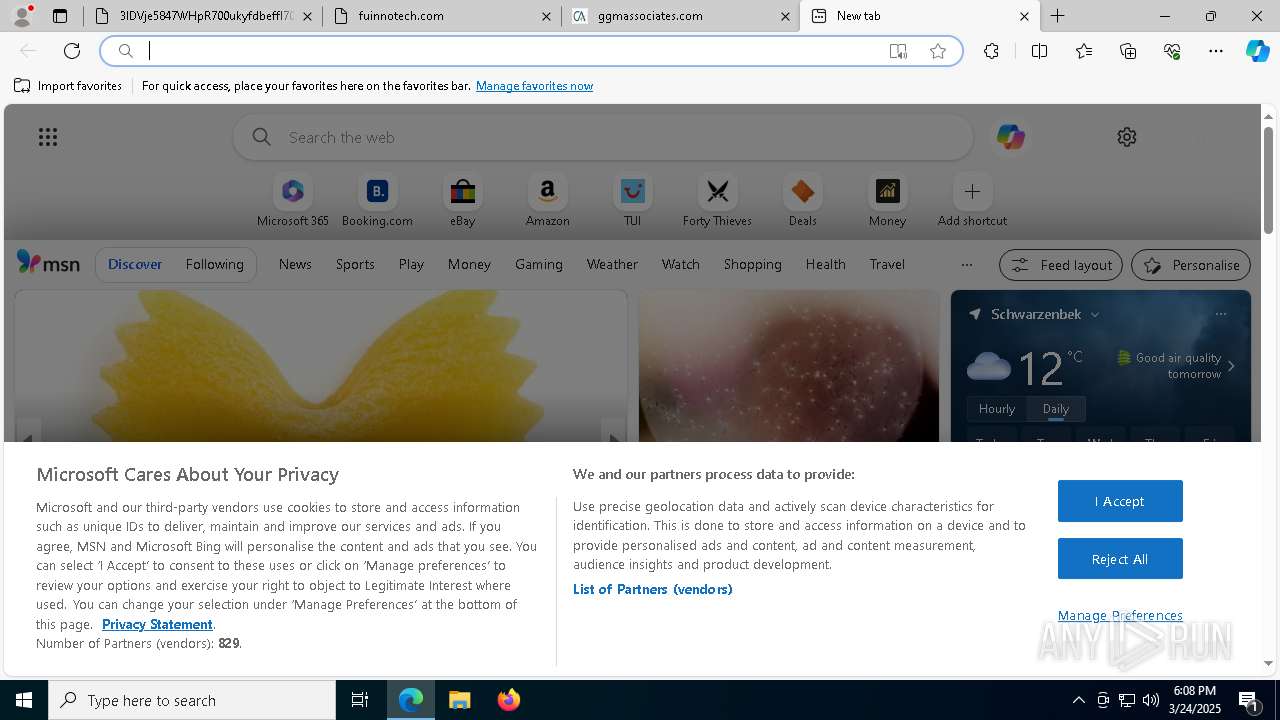Show hidden system tray icons

click(x=1078, y=700)
